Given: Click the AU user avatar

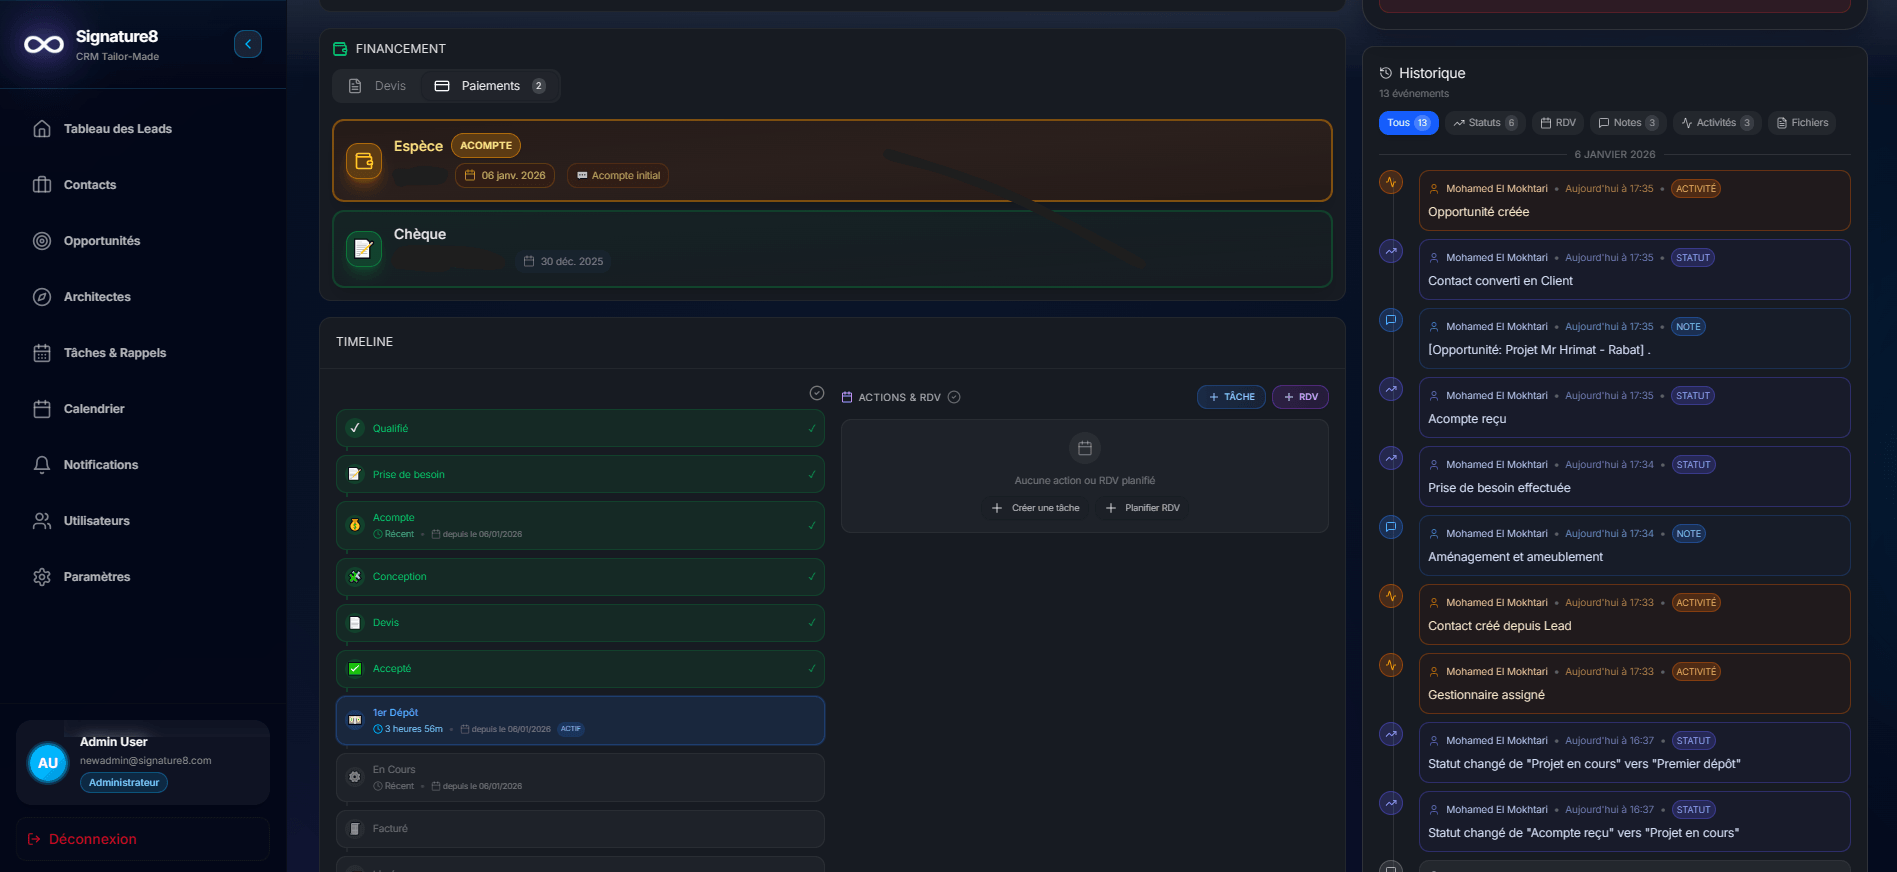Looking at the screenshot, I should (48, 763).
